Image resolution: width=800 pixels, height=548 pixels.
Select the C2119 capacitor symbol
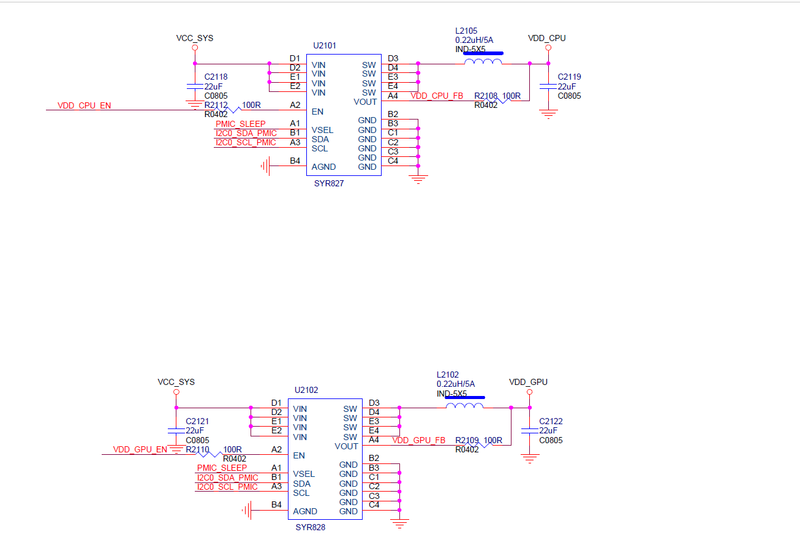[547, 87]
